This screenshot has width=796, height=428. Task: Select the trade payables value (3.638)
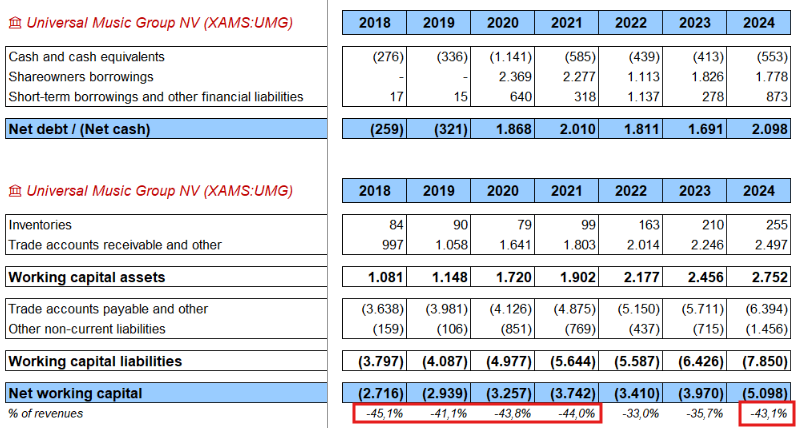click(383, 309)
